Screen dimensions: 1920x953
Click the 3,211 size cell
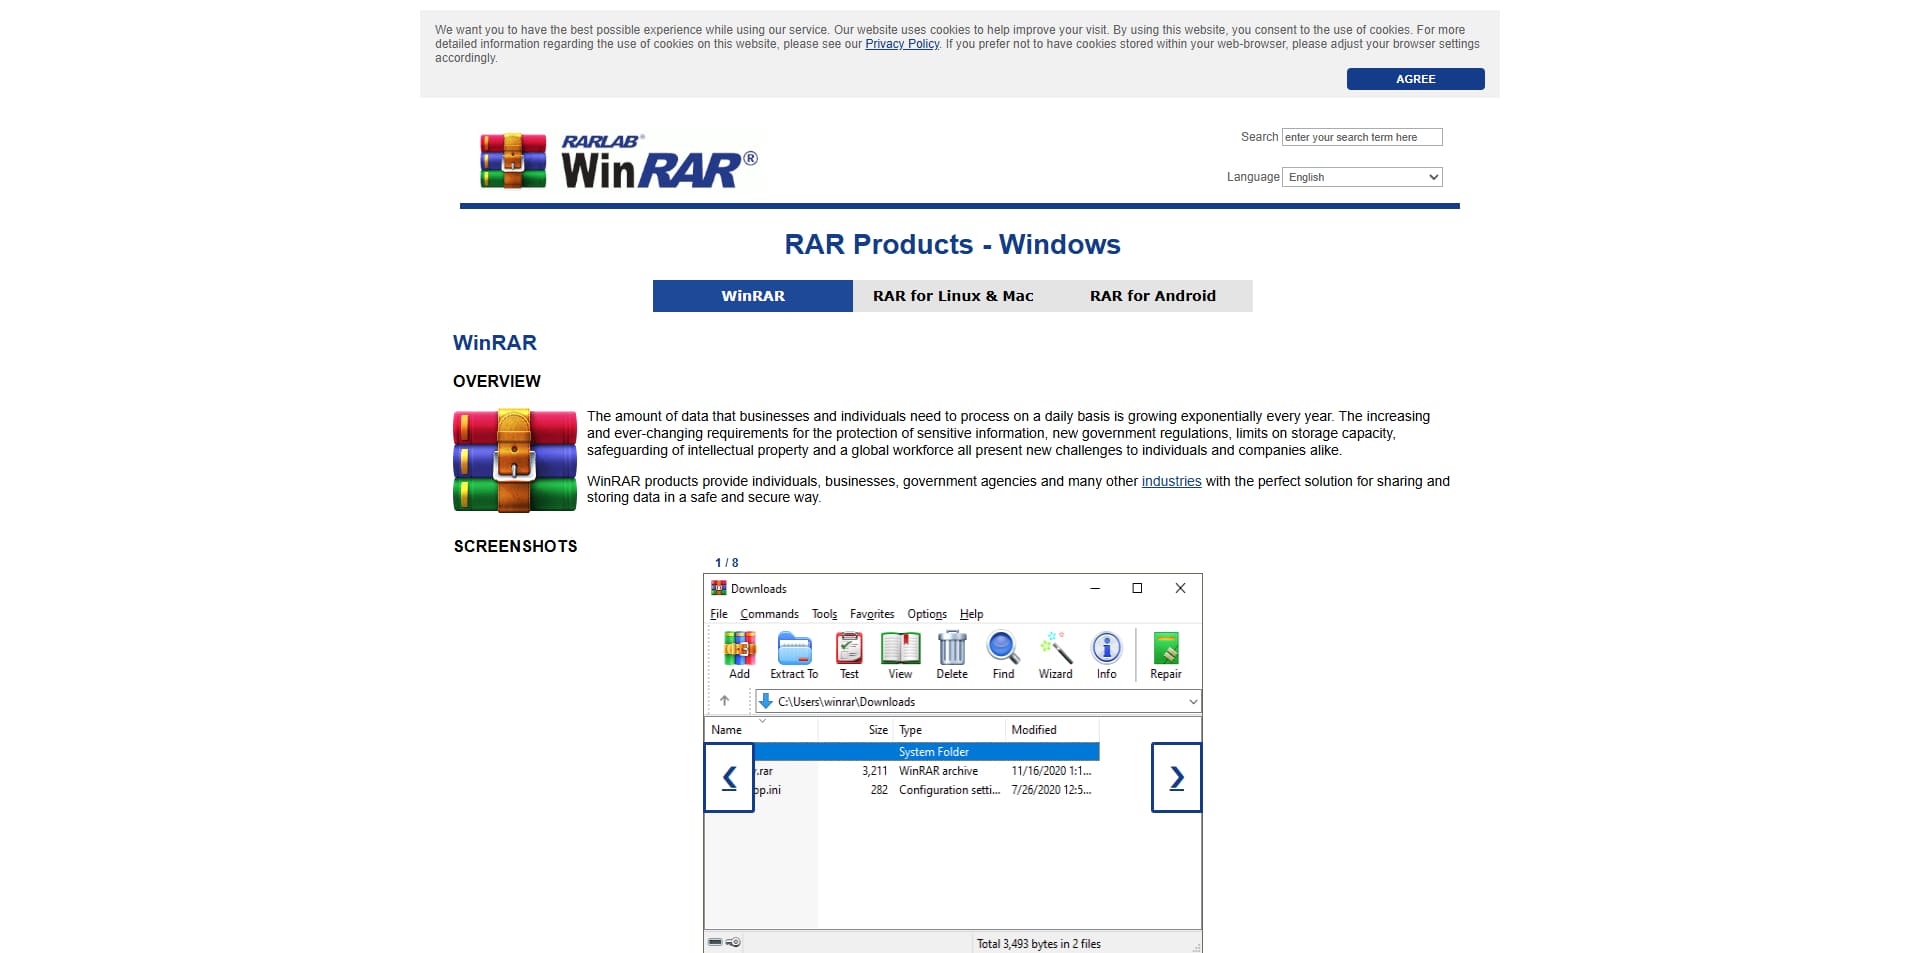click(874, 771)
